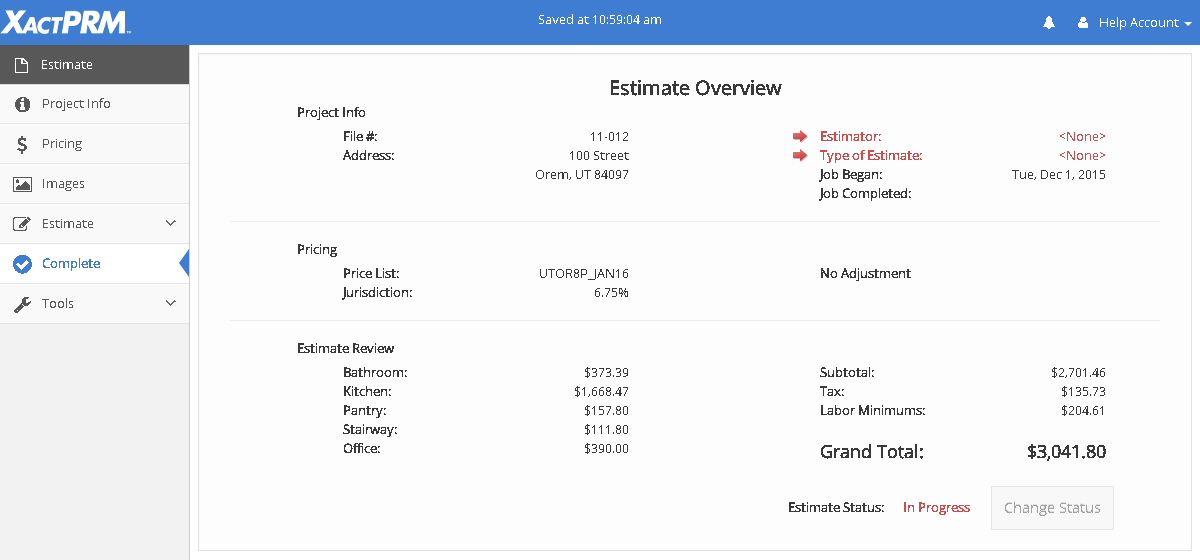Image resolution: width=1200 pixels, height=560 pixels.
Task: Expand the Estimate submenu chevron
Action: (170, 223)
